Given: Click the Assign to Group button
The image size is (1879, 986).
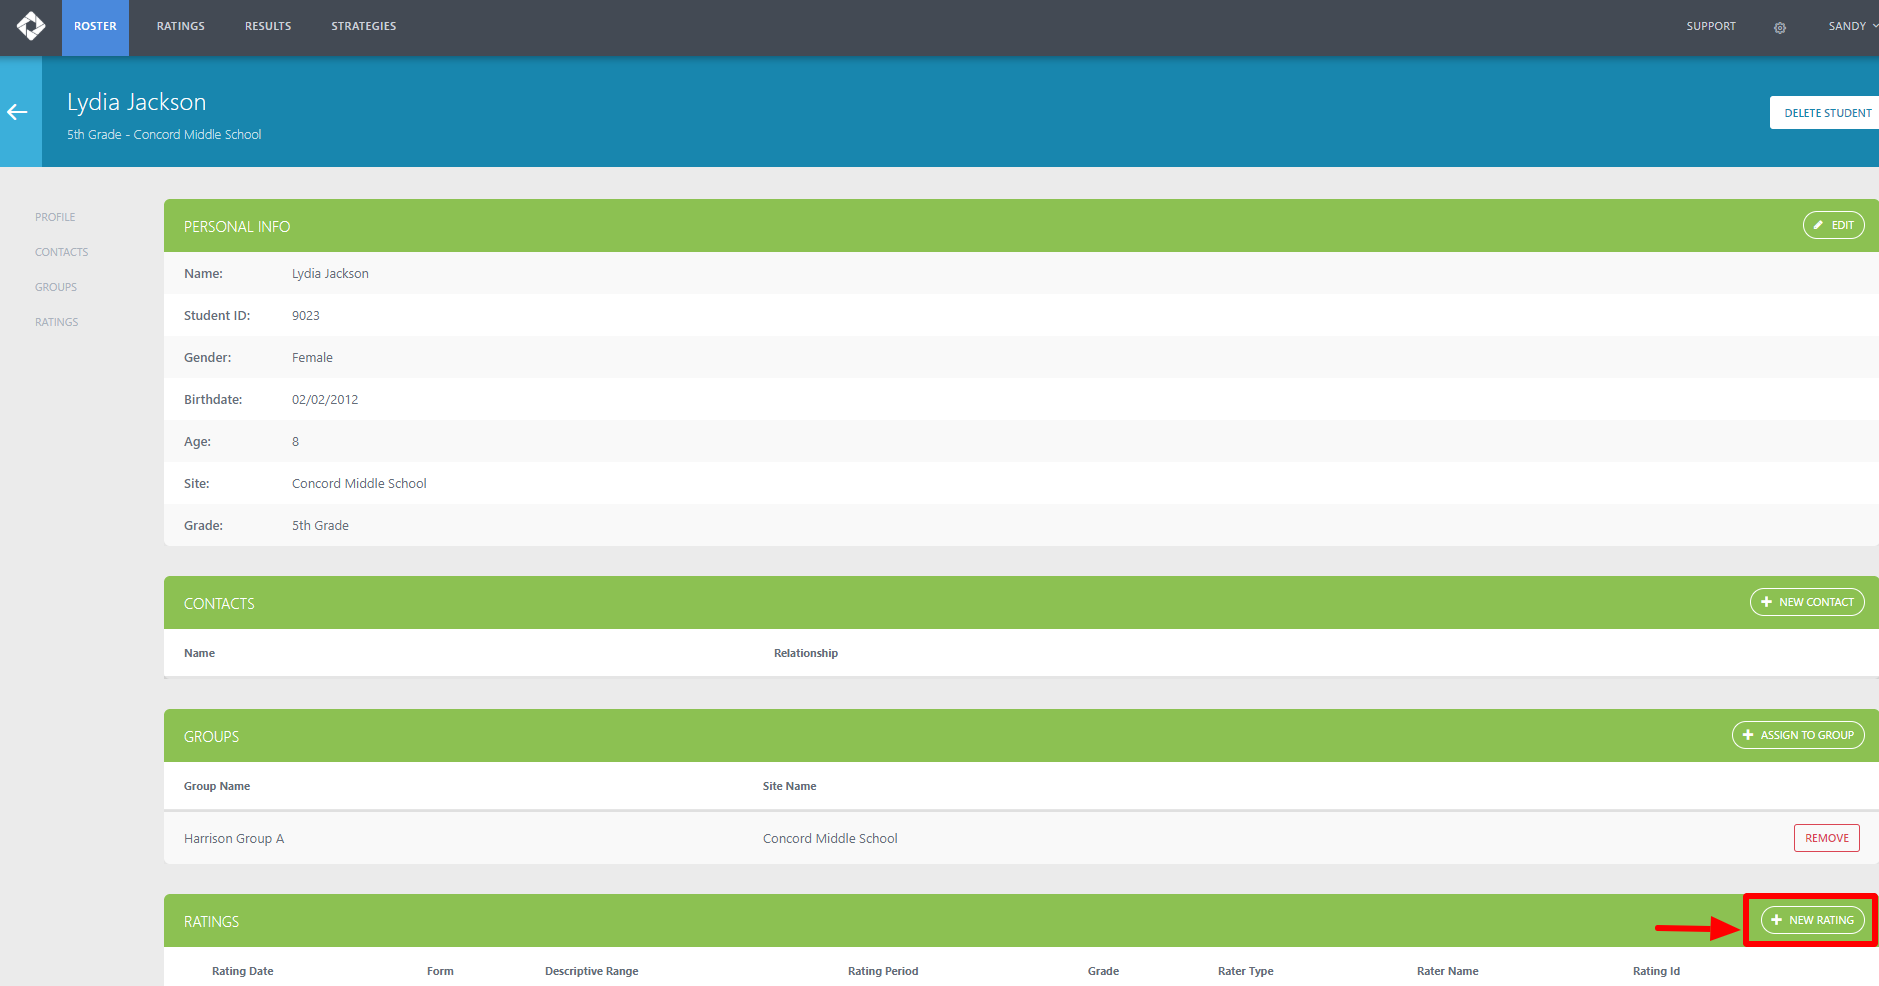Looking at the screenshot, I should coord(1797,735).
